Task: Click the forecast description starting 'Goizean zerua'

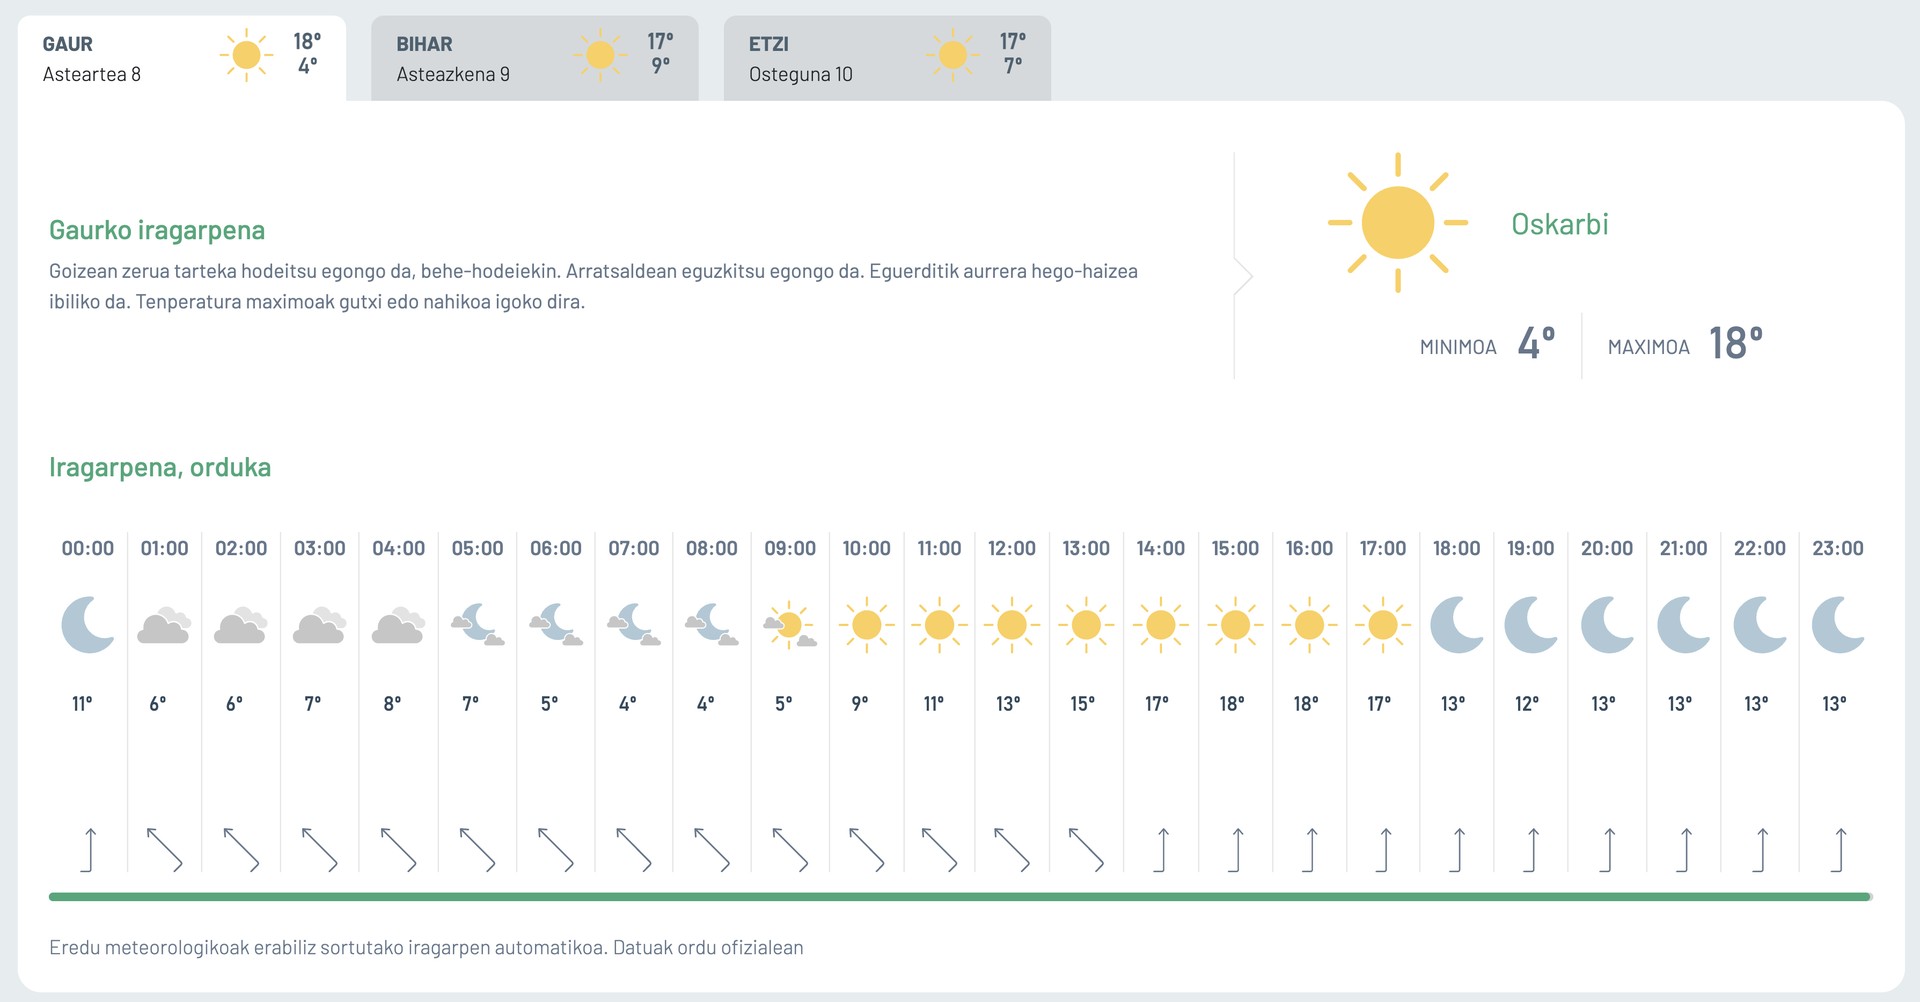Action: [x=593, y=286]
